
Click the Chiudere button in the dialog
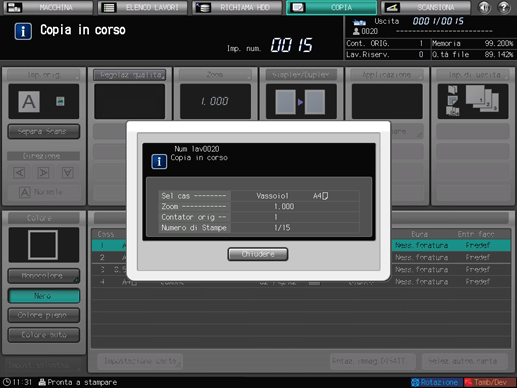point(258,254)
